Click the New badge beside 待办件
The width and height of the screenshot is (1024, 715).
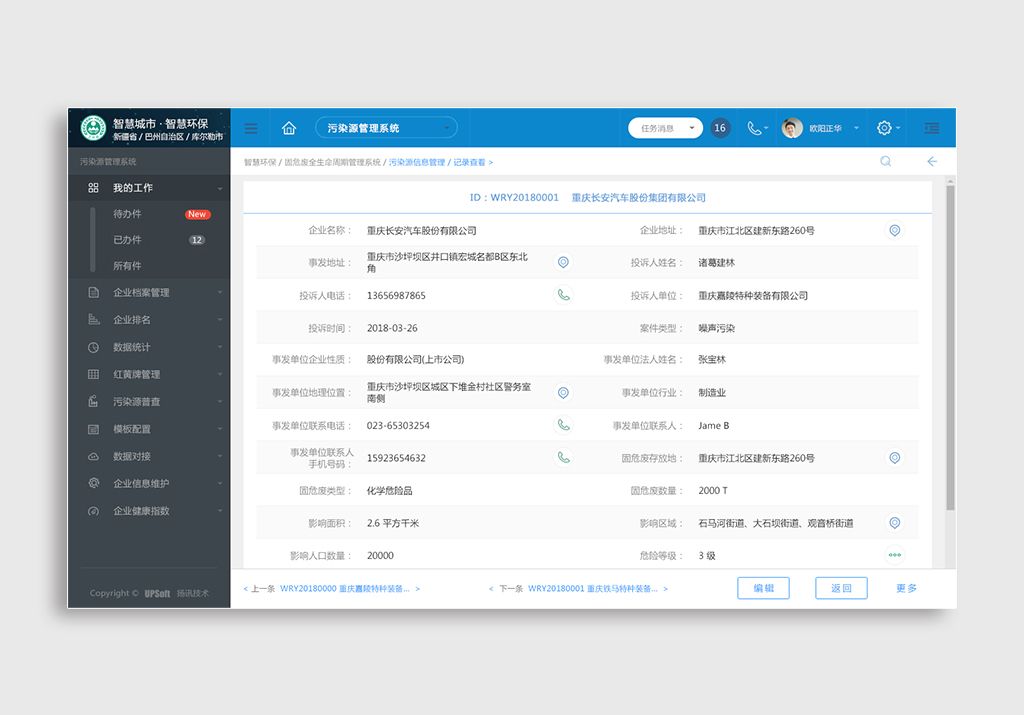197,214
